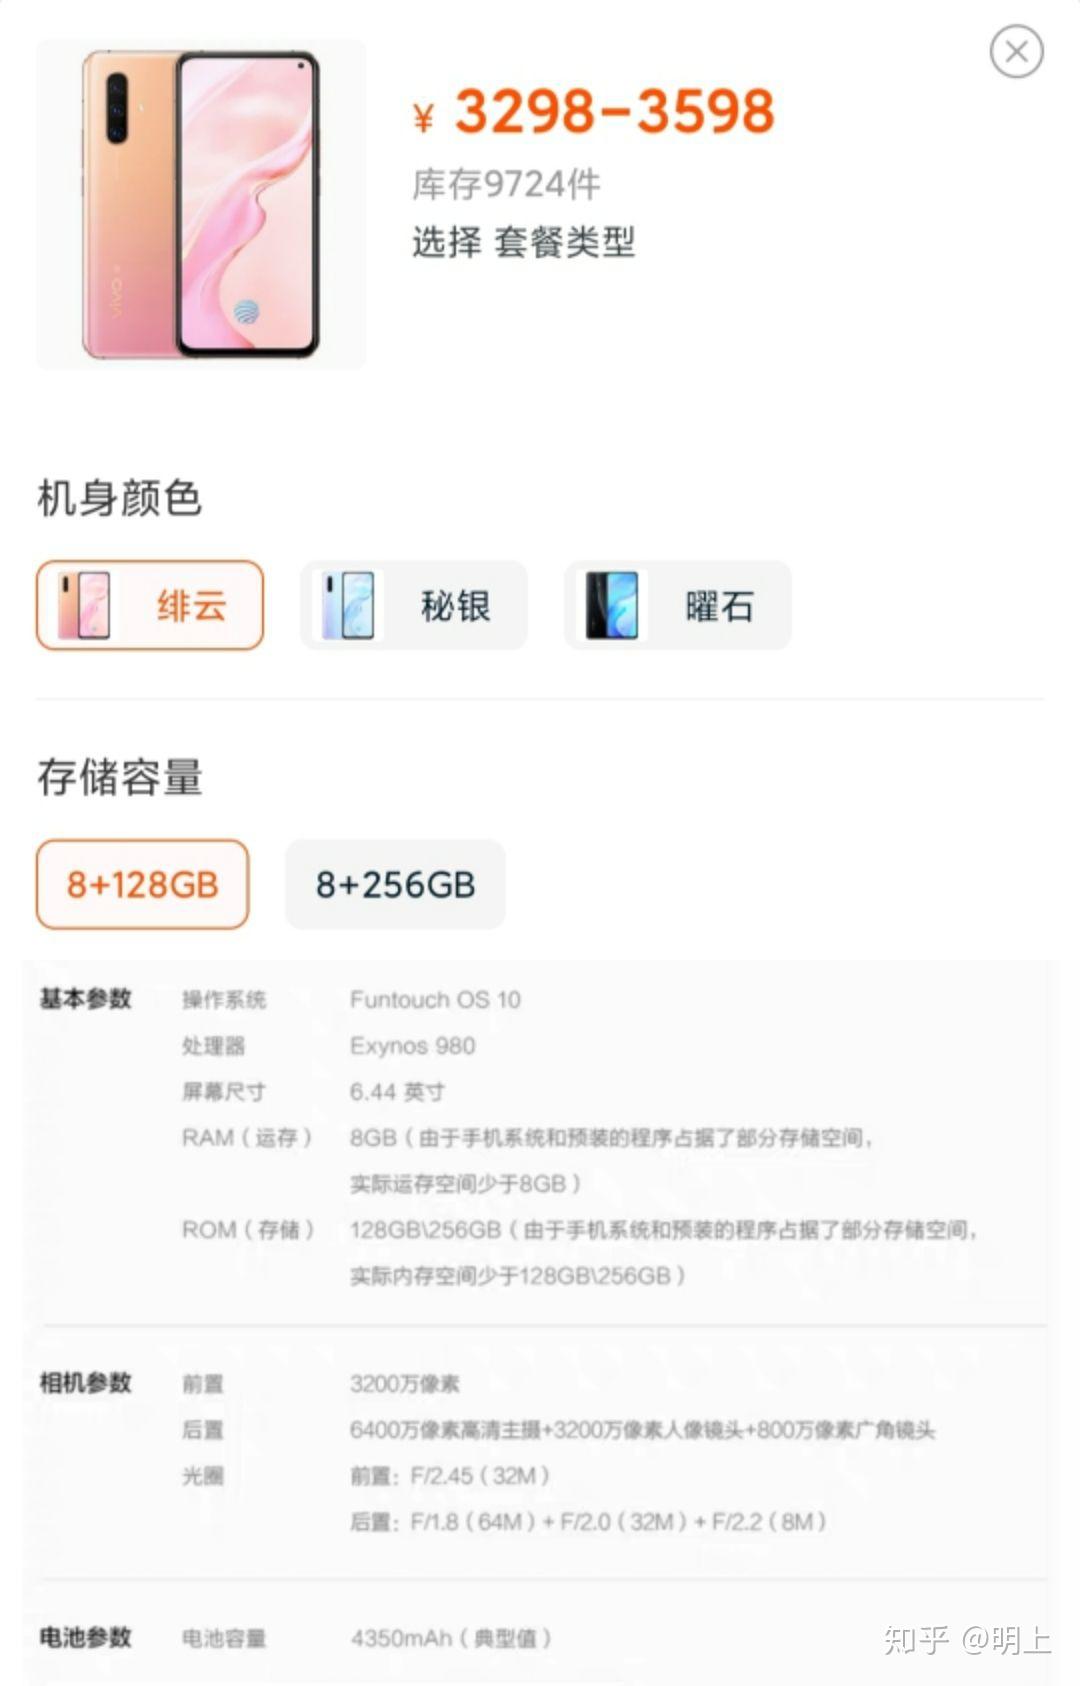This screenshot has height=1686, width=1080.
Task: Close the product options popup
Action: point(1016,51)
